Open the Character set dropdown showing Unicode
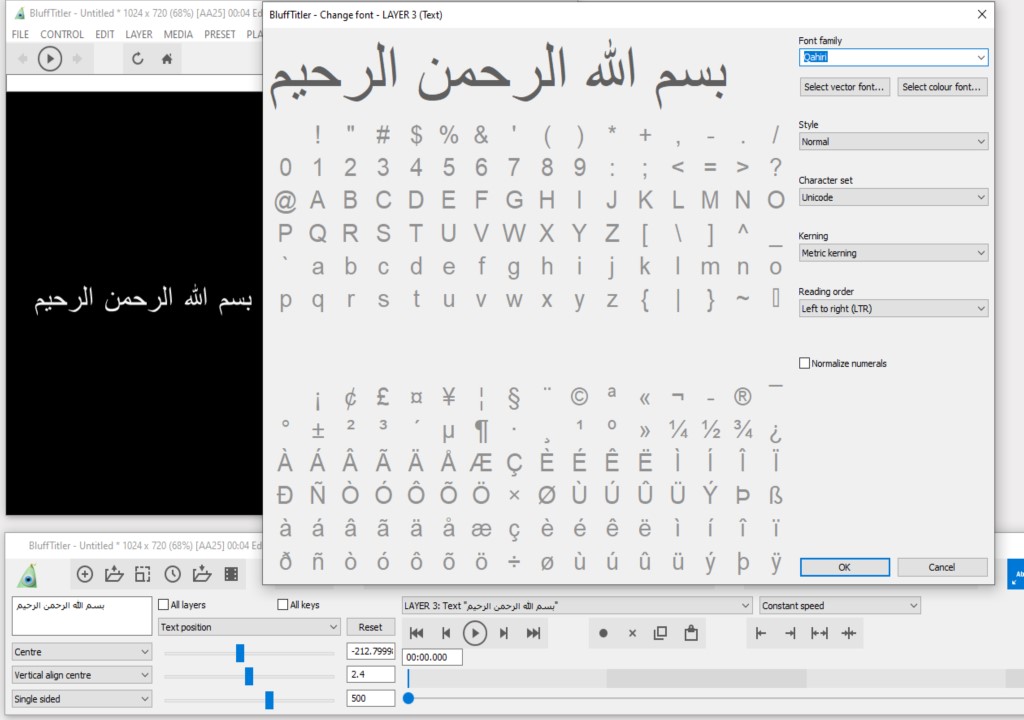The height and width of the screenshot is (720, 1024). tap(893, 197)
